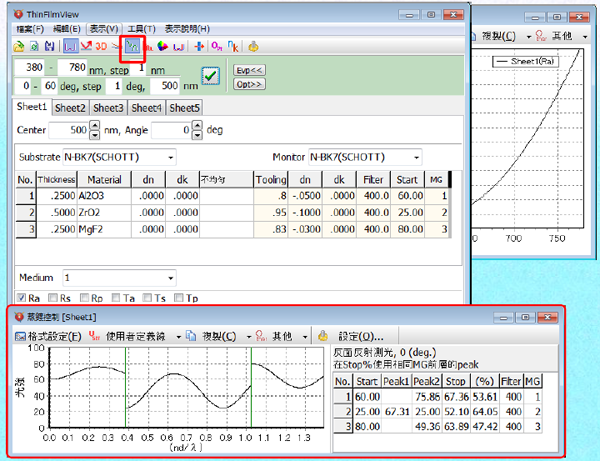Click the highlighted deposition control toolbar icon
Viewport: 600px width, 461px height.
tap(132, 47)
